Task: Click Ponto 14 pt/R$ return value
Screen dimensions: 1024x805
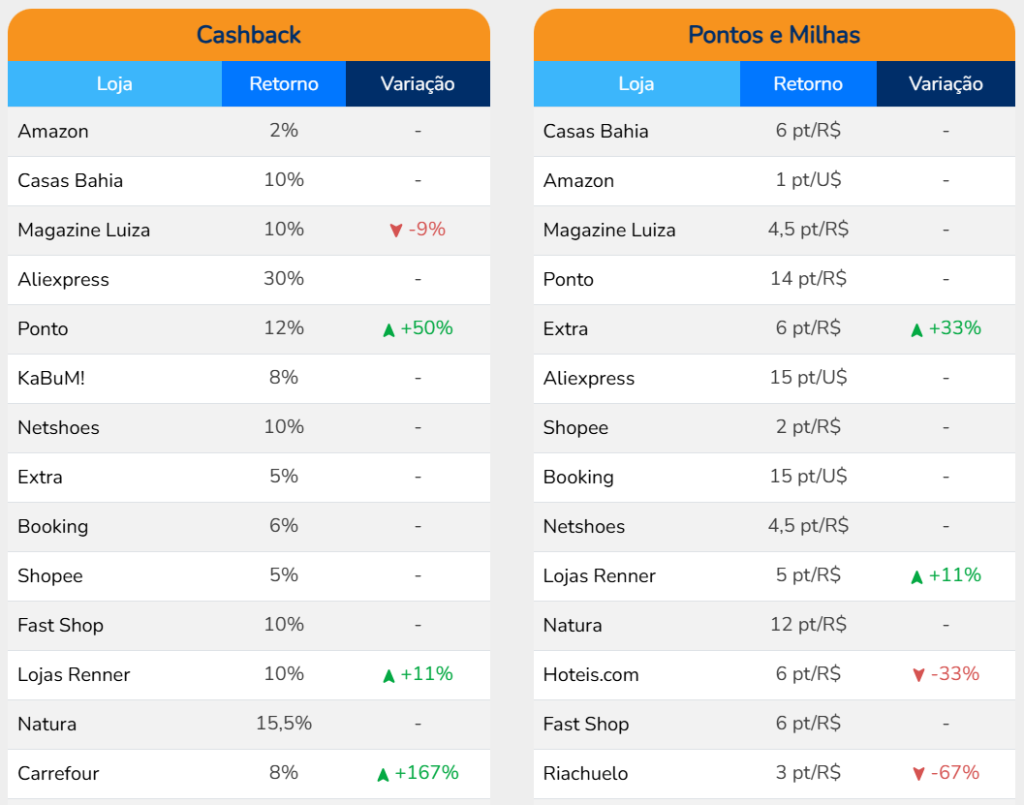Action: click(x=808, y=279)
